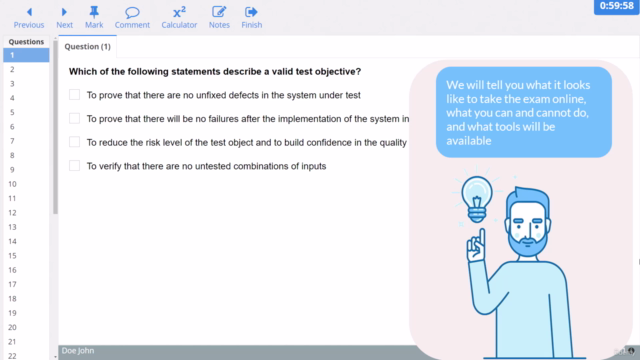
Task: Click the 'Questions' panel header
Action: 26,42
